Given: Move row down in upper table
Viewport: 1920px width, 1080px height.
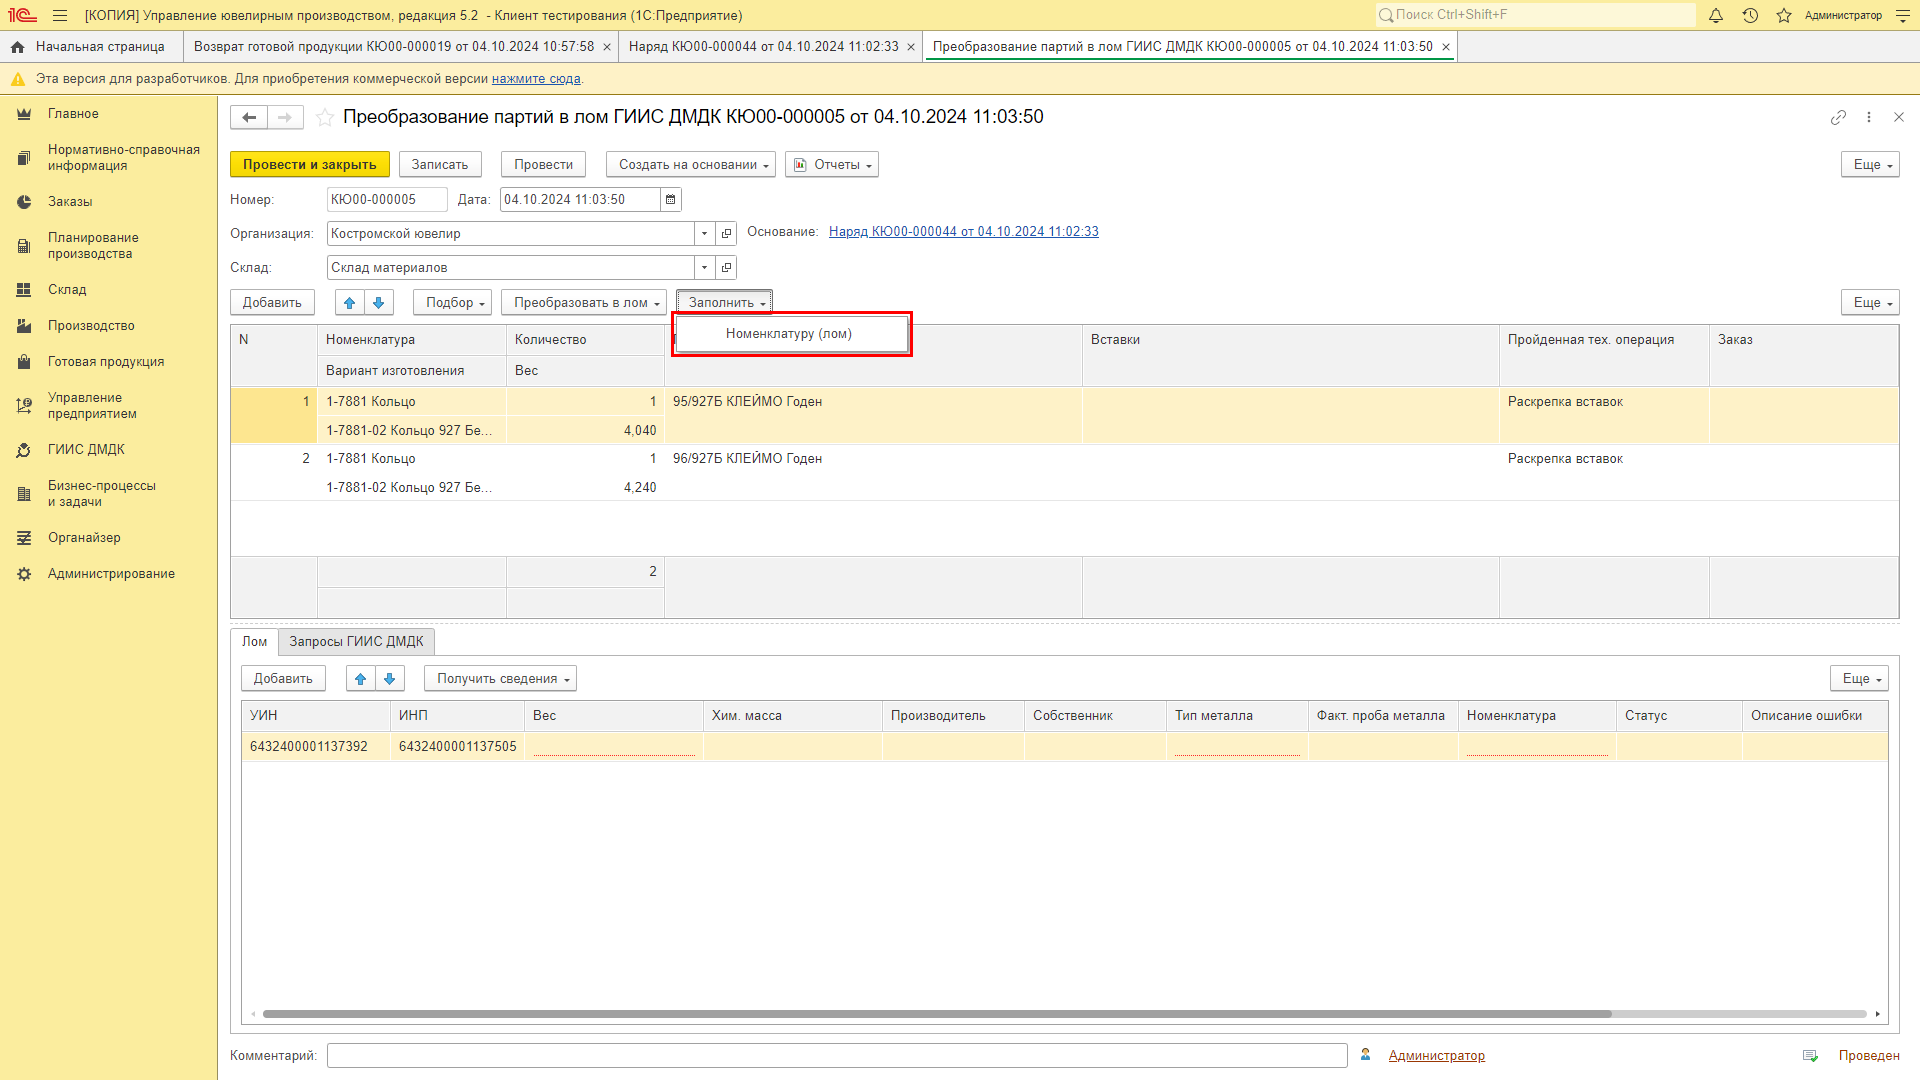Looking at the screenshot, I should (x=379, y=303).
